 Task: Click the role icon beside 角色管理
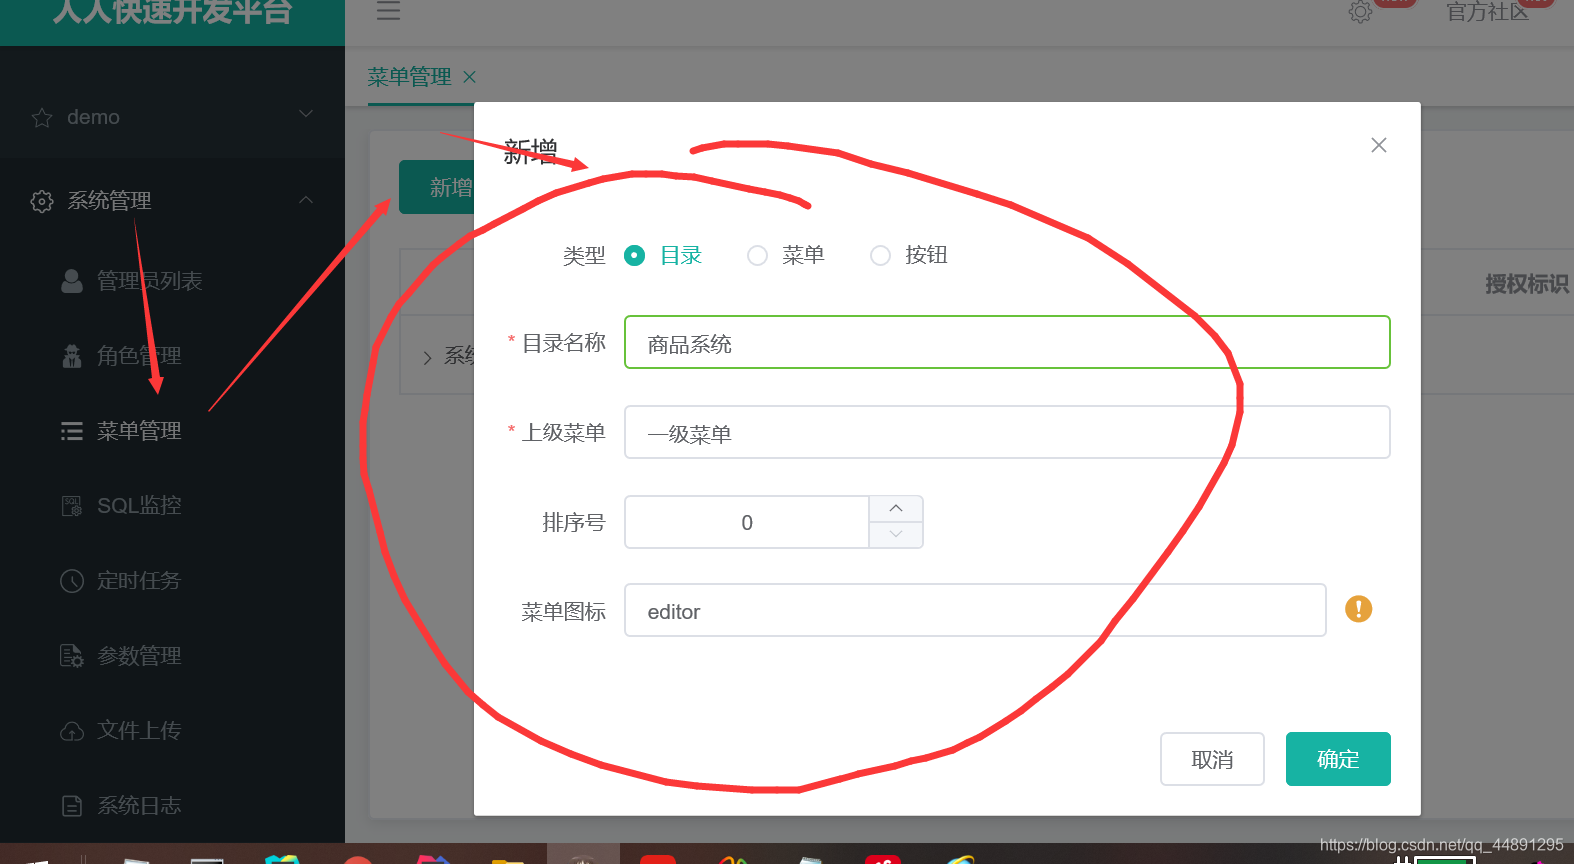72,356
